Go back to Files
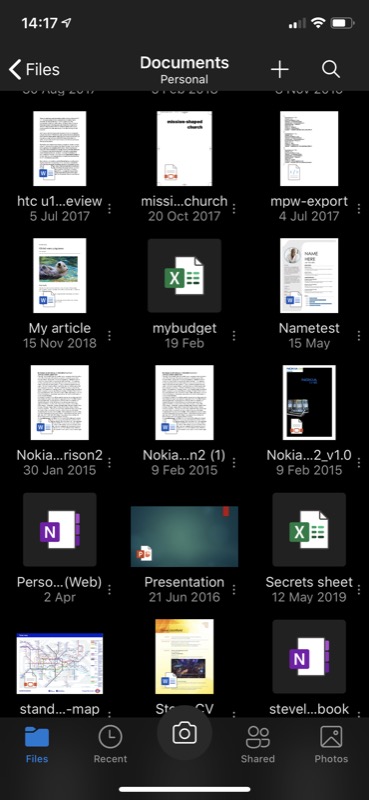The image size is (369, 800). 34,69
